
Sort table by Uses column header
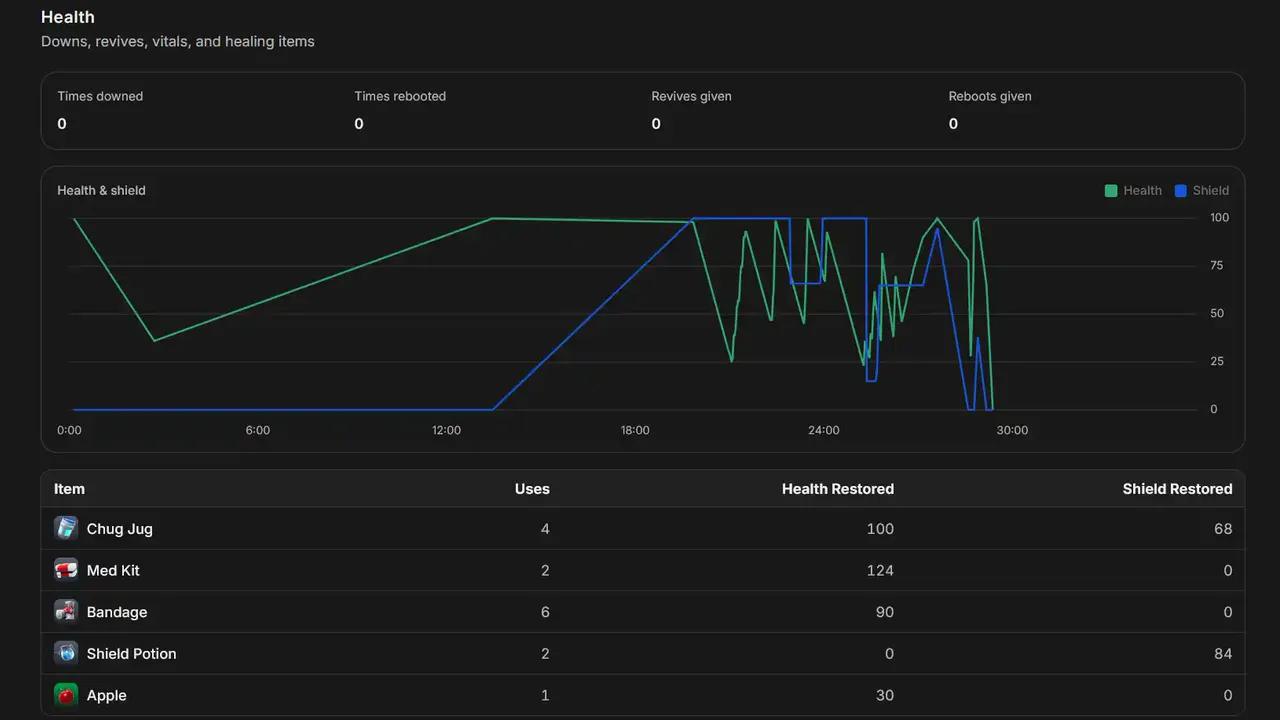[x=532, y=489]
